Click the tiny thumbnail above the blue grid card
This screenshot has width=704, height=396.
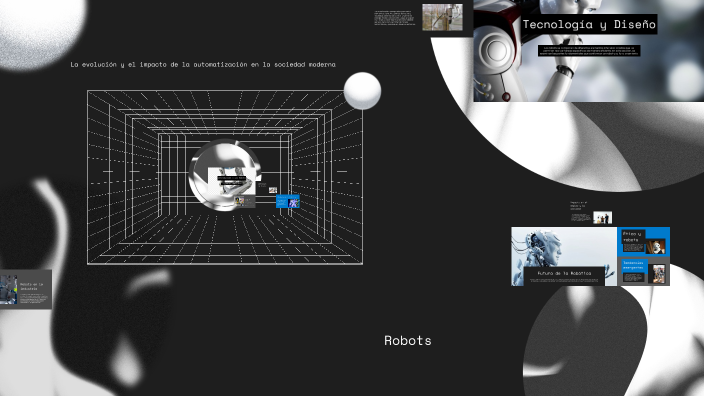click(x=273, y=190)
